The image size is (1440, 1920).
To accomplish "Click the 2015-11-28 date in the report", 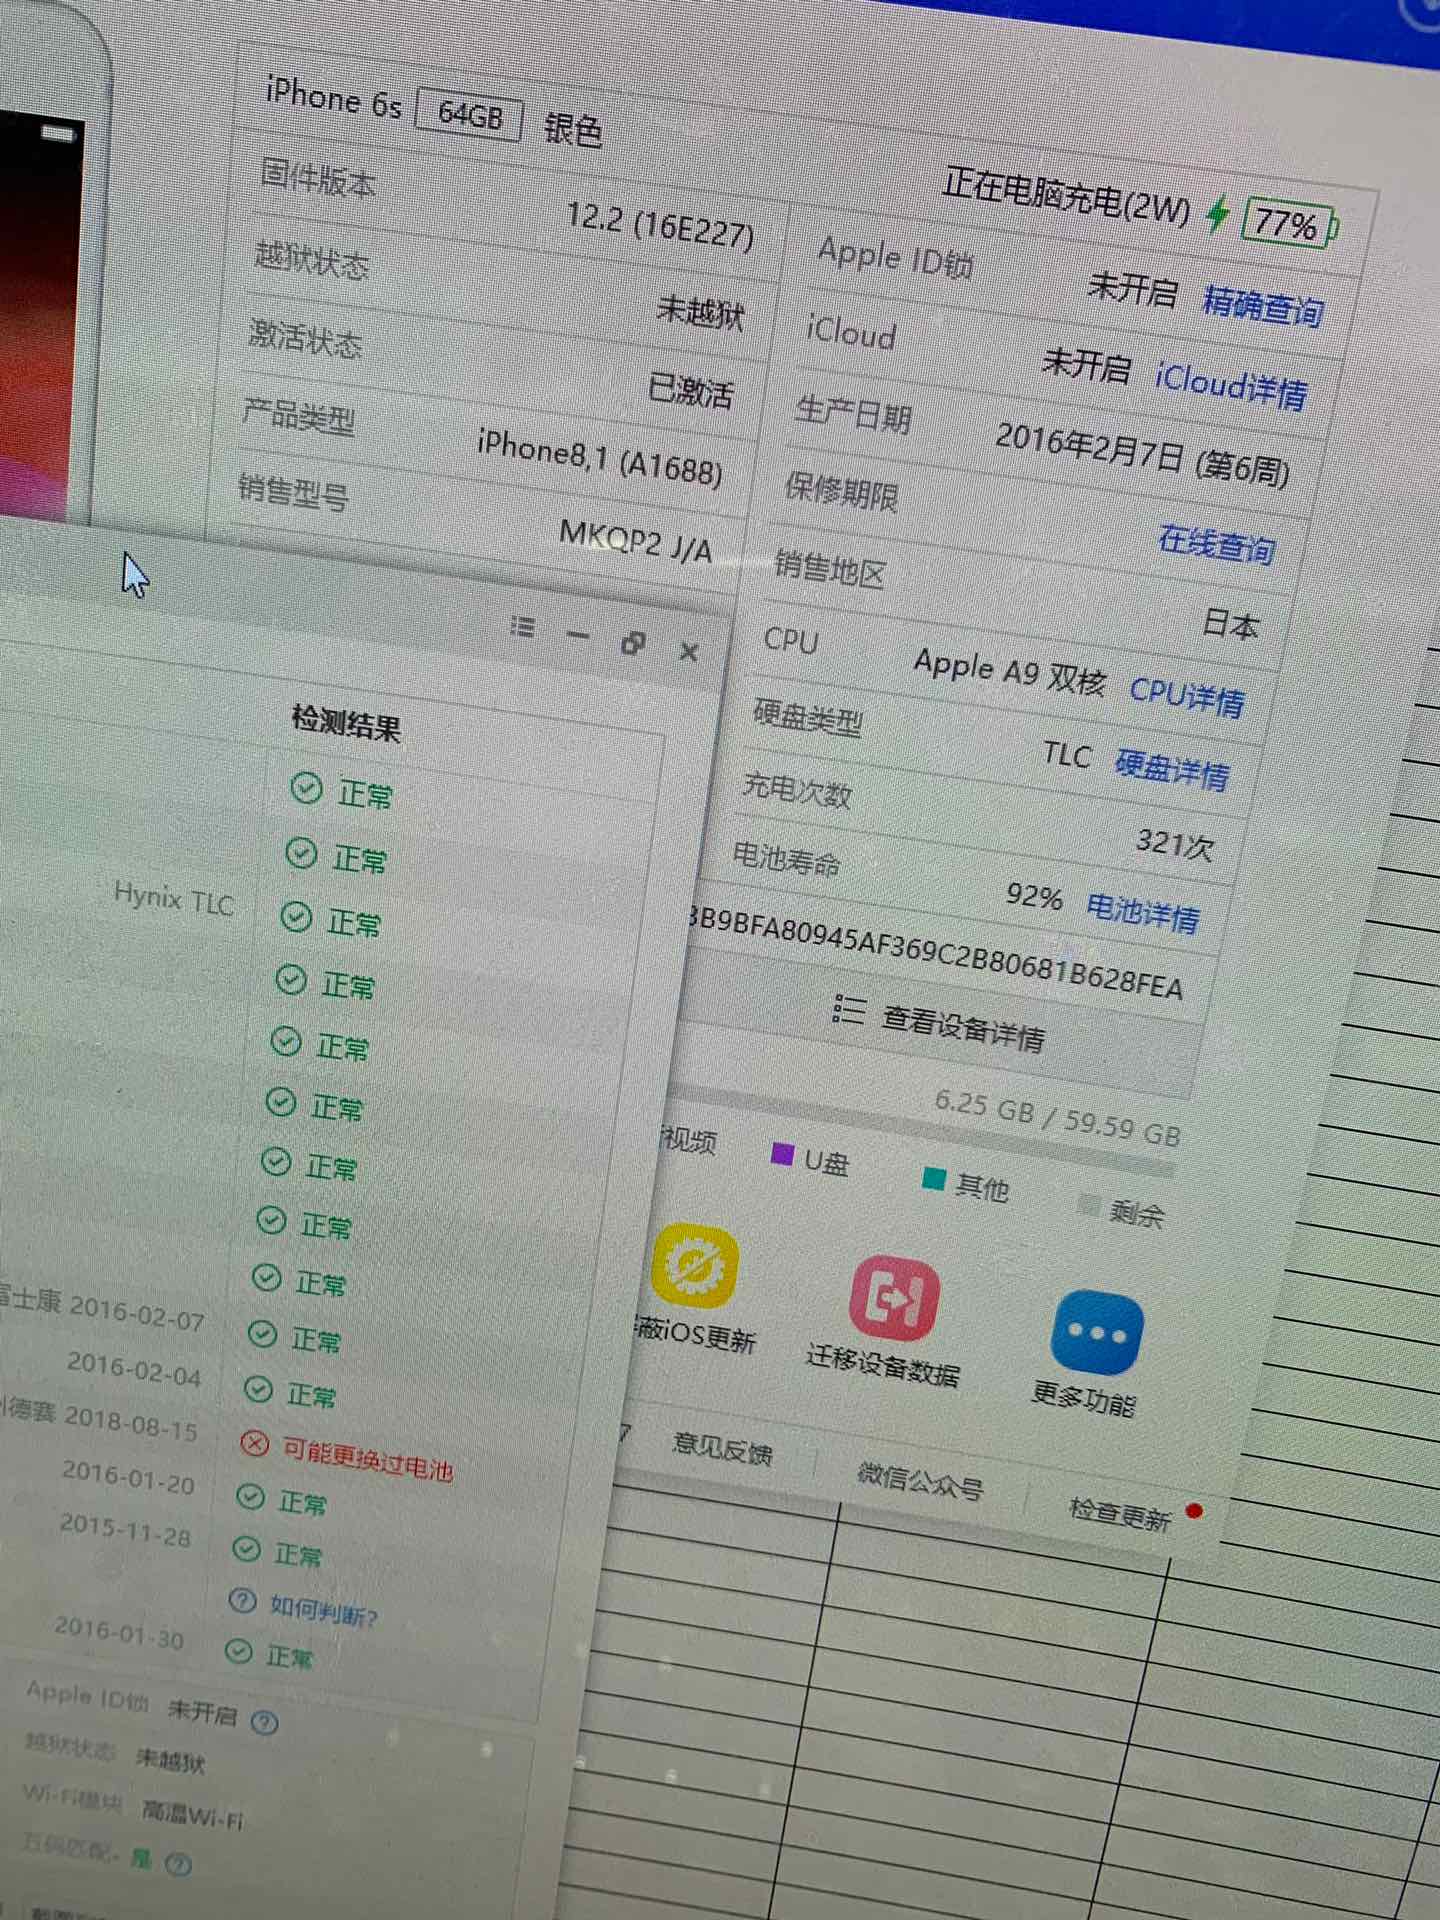I will pyautogui.click(x=125, y=1530).
